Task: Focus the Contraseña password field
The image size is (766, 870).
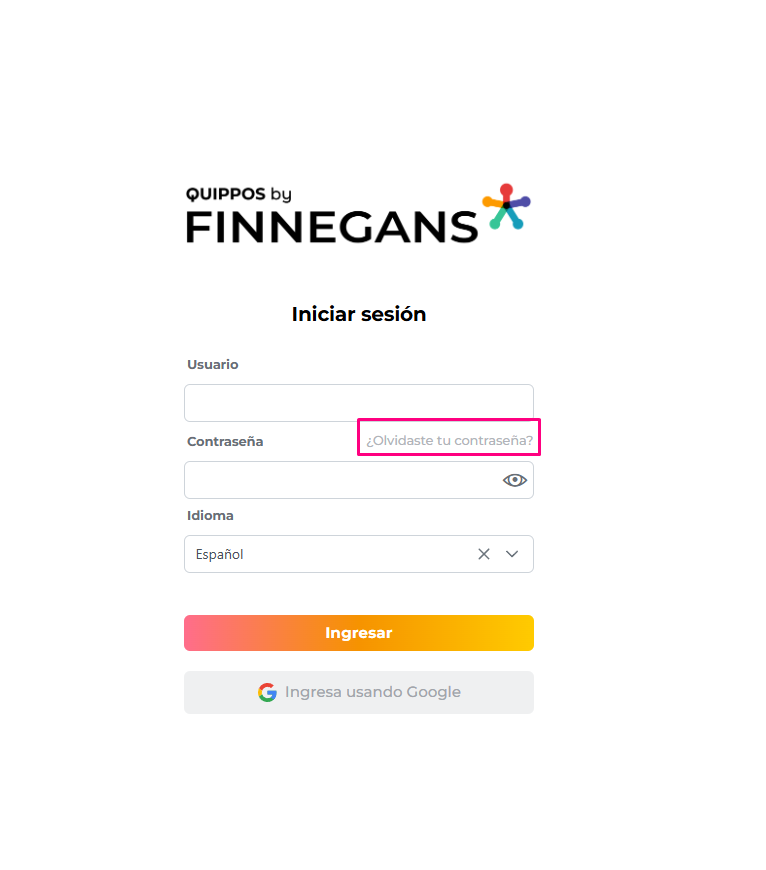Action: [x=340, y=480]
